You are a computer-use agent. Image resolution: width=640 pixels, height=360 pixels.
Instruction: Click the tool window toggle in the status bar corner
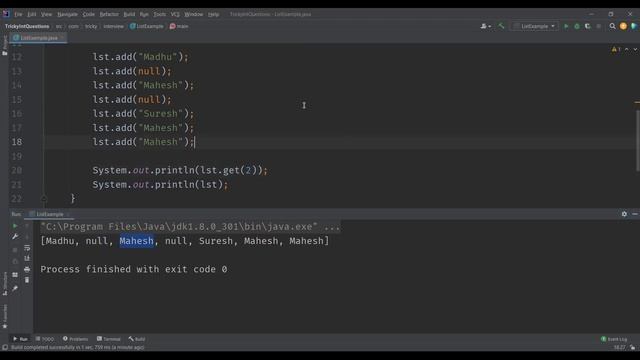click(x=5, y=347)
